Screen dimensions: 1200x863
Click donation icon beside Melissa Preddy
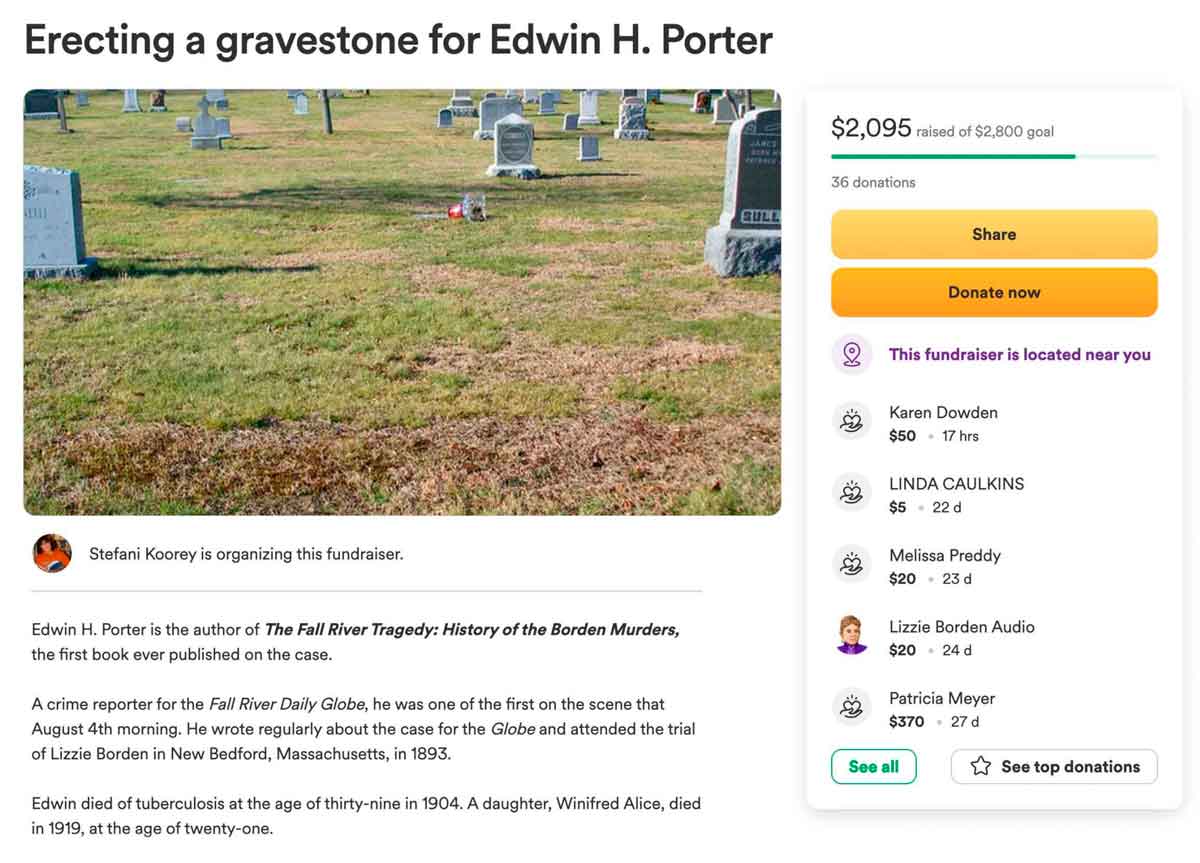852,565
